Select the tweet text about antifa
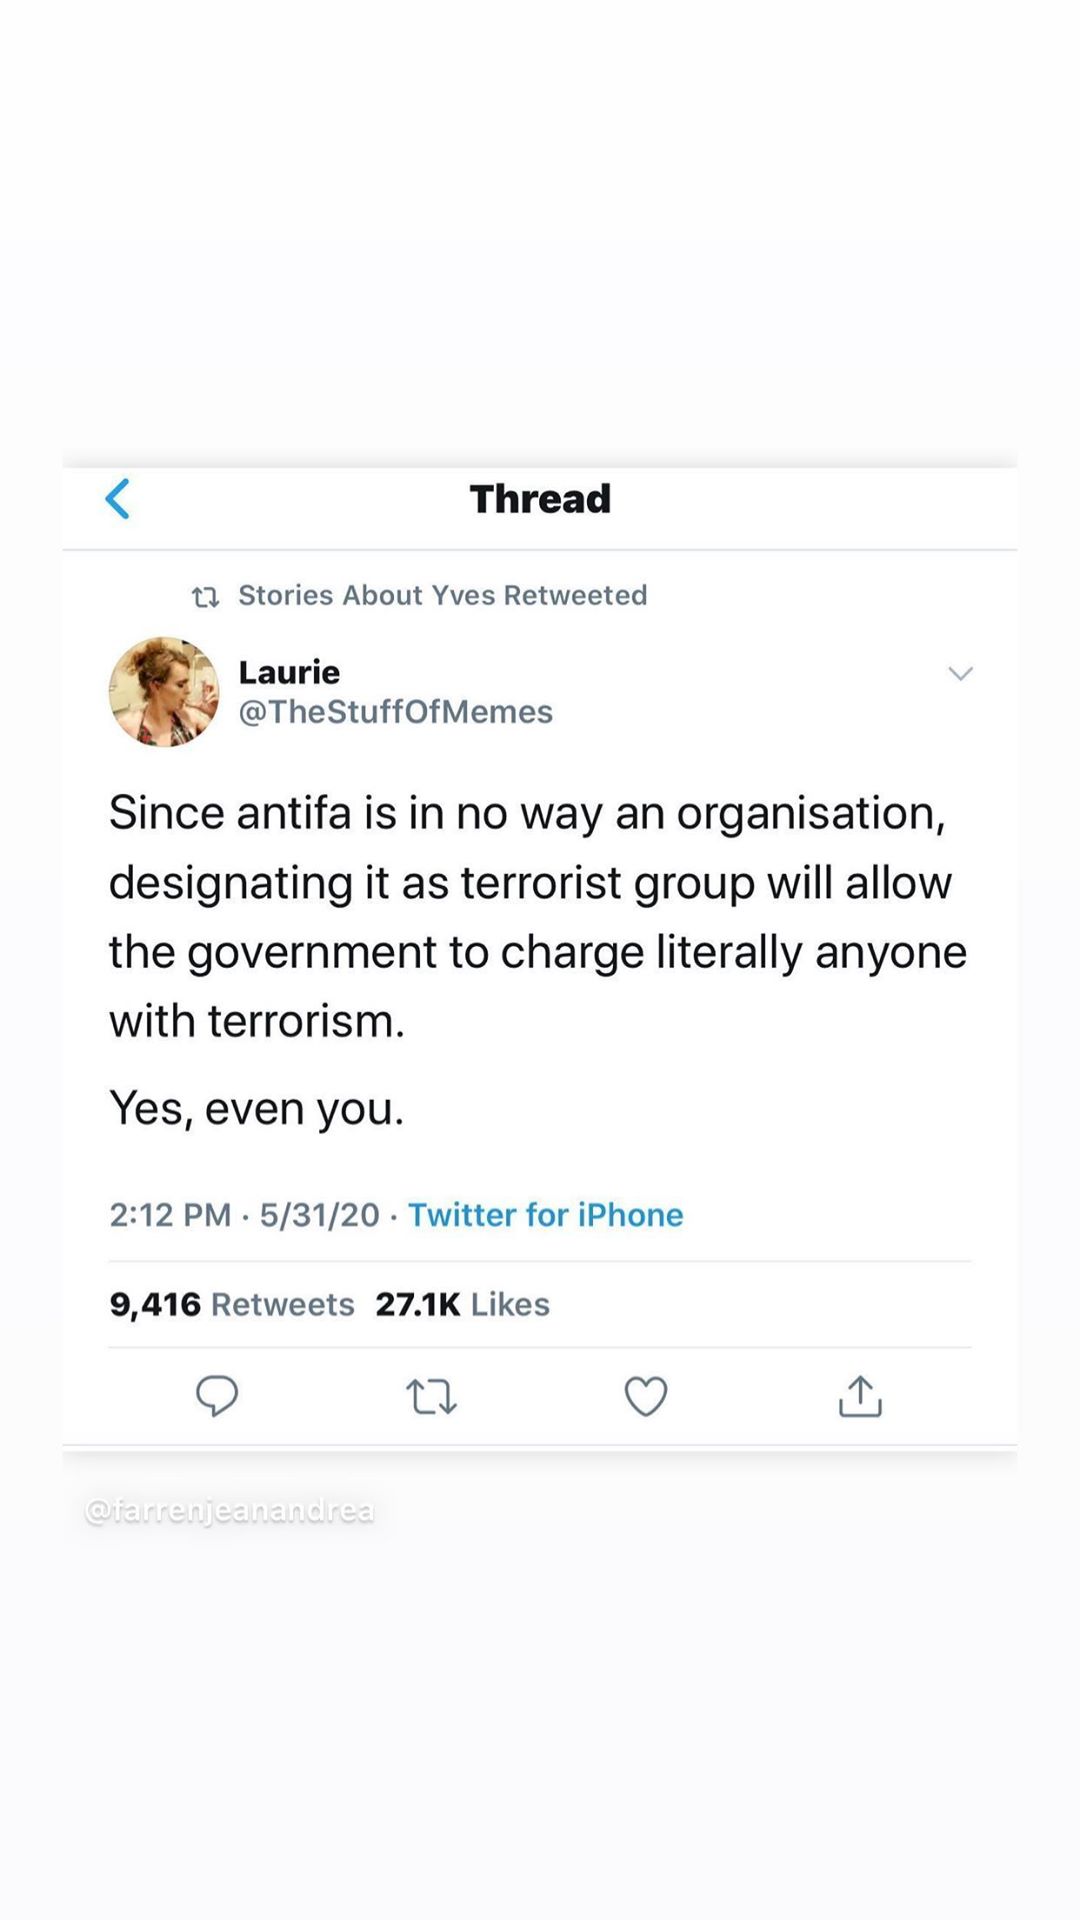The height and width of the screenshot is (1920, 1080). point(538,916)
